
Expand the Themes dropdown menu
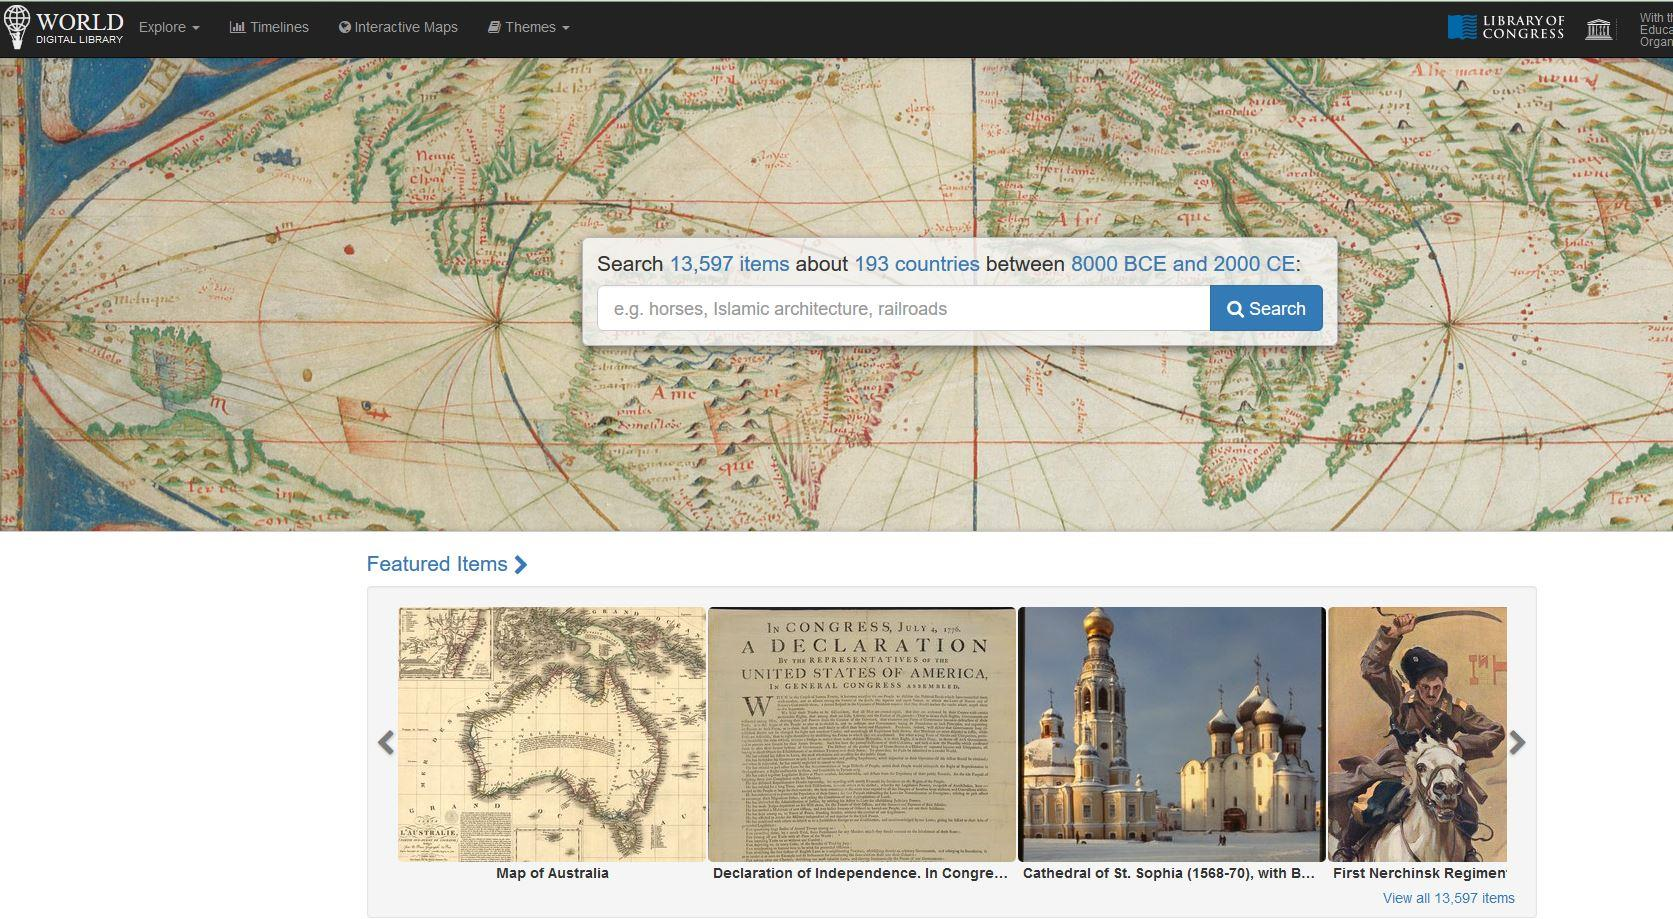pos(528,27)
